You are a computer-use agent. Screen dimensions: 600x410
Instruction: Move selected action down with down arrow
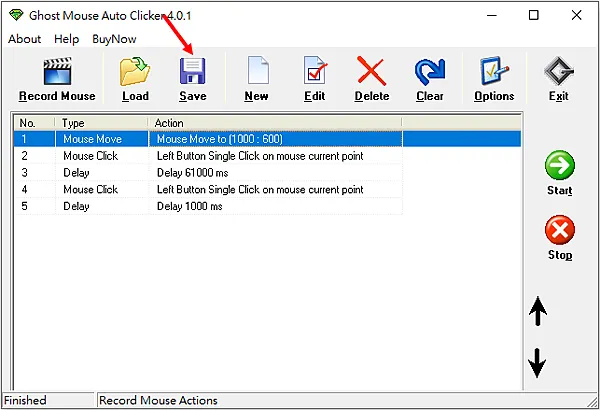pos(537,363)
